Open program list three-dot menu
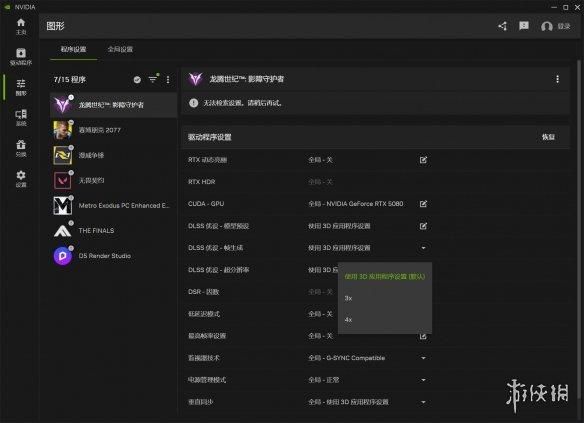Screen dimensions: 584x423 click(x=168, y=79)
